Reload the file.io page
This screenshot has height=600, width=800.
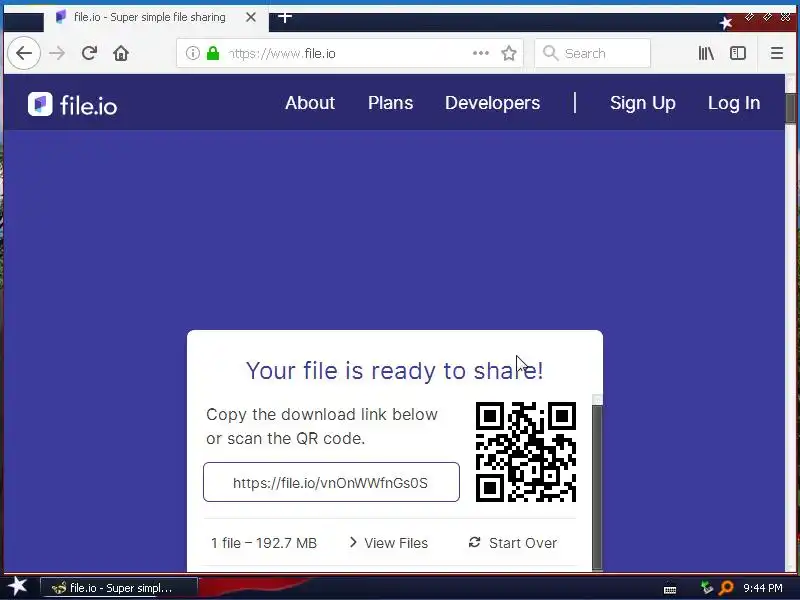pos(89,53)
